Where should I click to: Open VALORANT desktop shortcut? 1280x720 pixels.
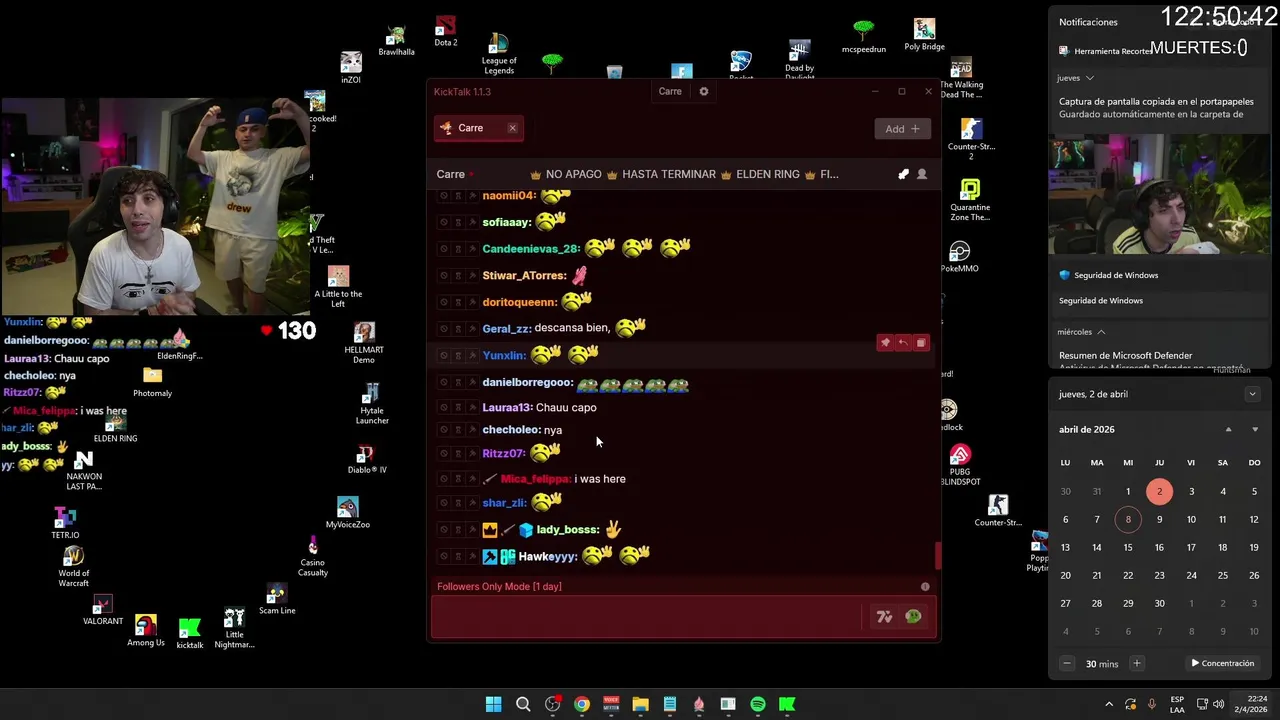click(x=103, y=611)
